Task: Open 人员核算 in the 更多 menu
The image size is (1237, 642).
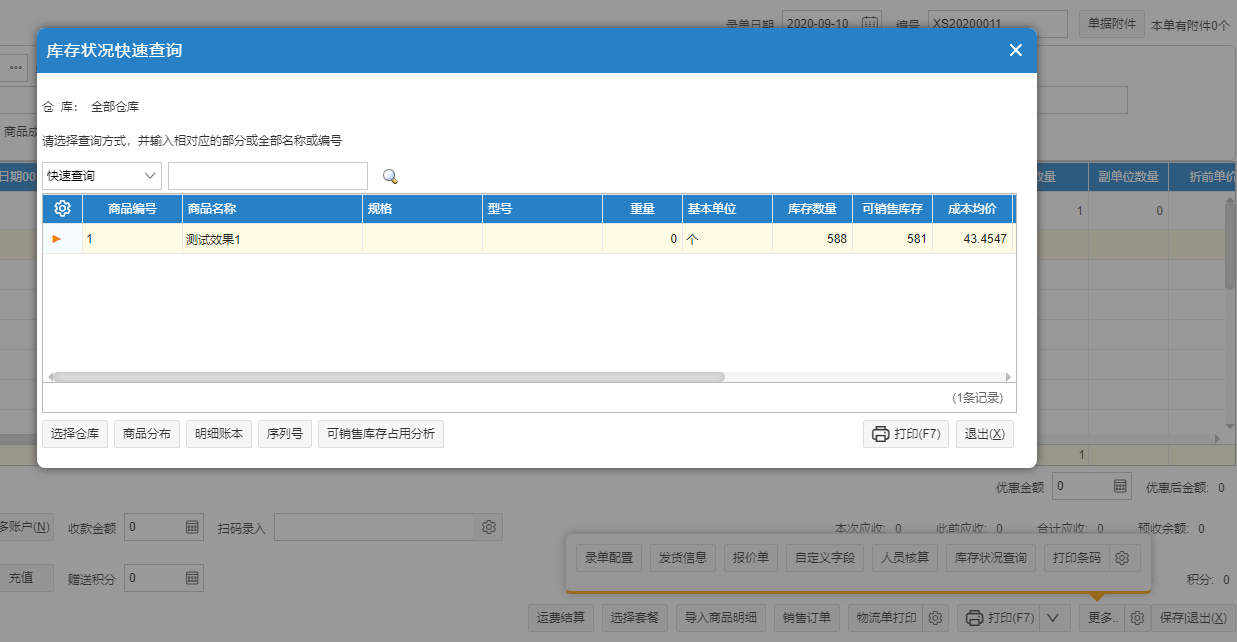Action: tap(905, 557)
